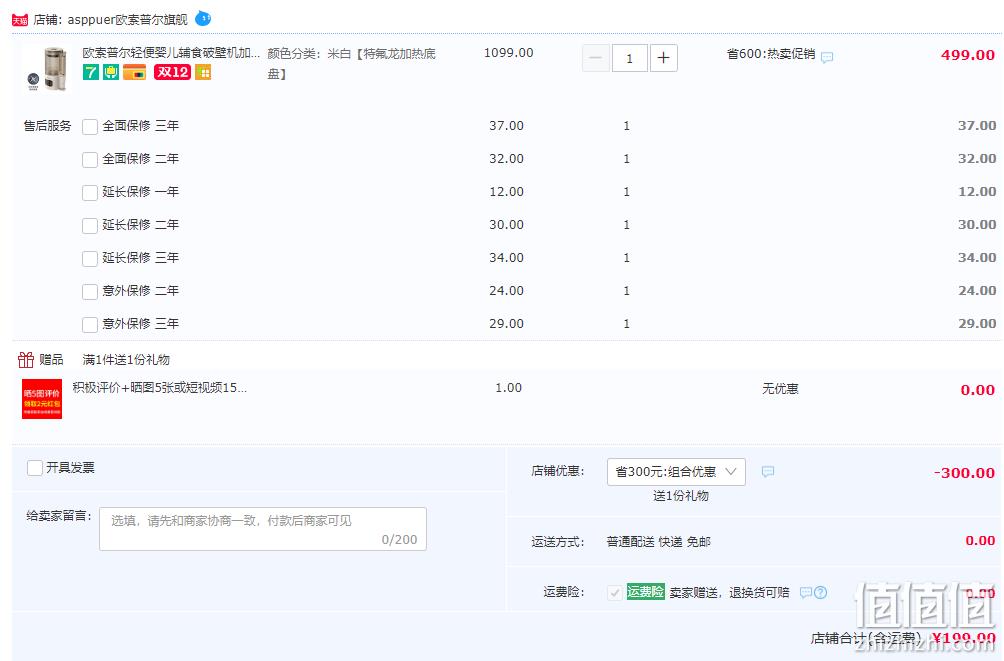
Task: Toggle the 运费险 shipping insurance checkbox
Action: 614,592
